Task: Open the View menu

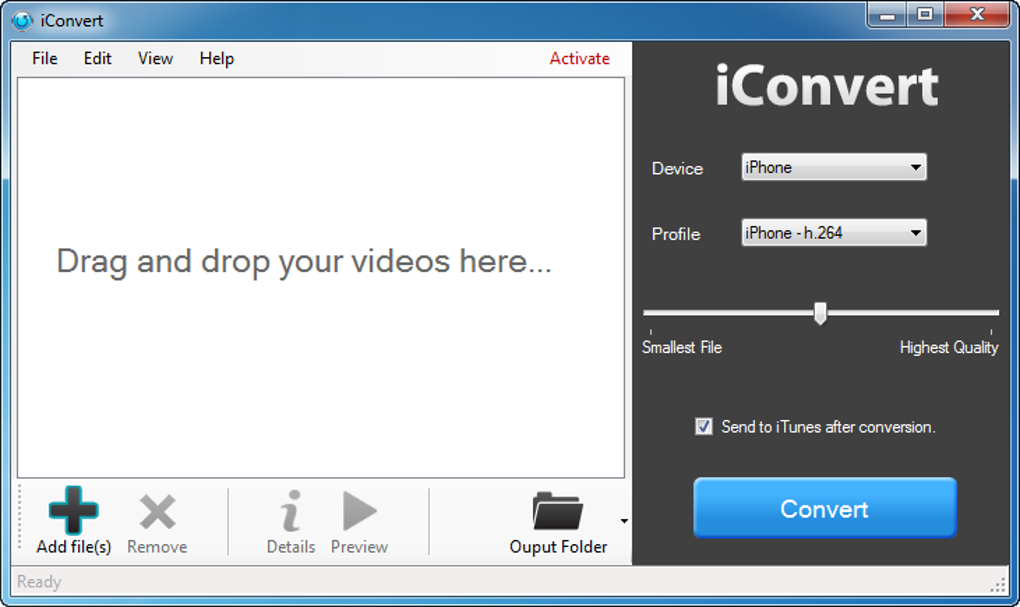Action: coord(155,59)
